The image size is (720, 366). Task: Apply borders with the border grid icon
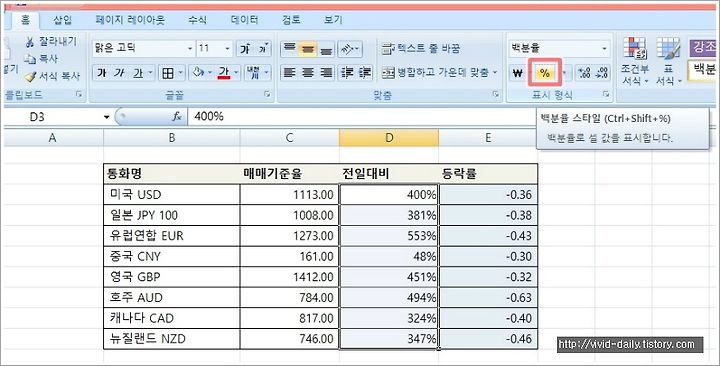[x=168, y=73]
